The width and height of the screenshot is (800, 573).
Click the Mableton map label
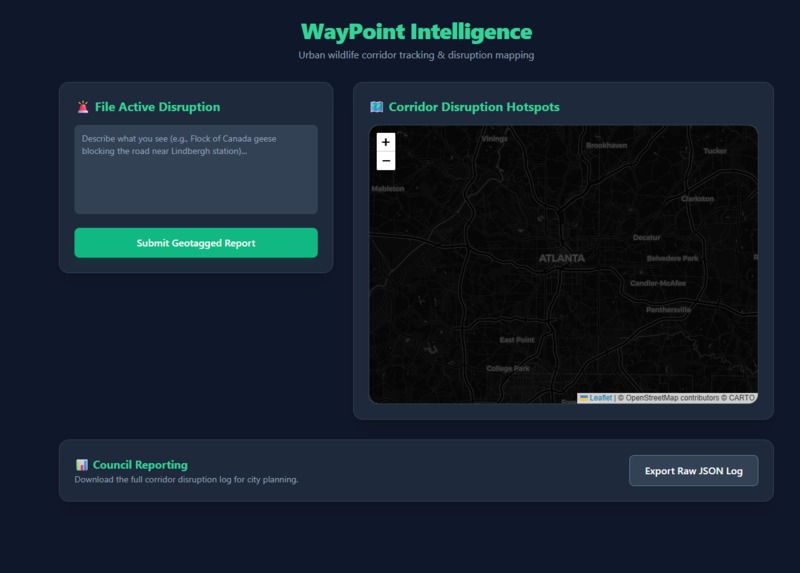tap(388, 188)
